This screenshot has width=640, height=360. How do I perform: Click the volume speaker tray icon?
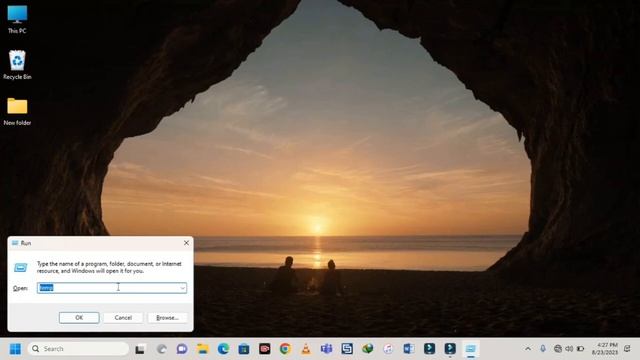tap(569, 349)
